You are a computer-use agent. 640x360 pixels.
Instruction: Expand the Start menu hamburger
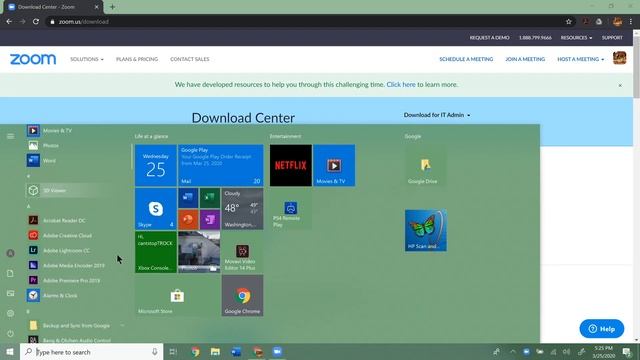(x=11, y=136)
